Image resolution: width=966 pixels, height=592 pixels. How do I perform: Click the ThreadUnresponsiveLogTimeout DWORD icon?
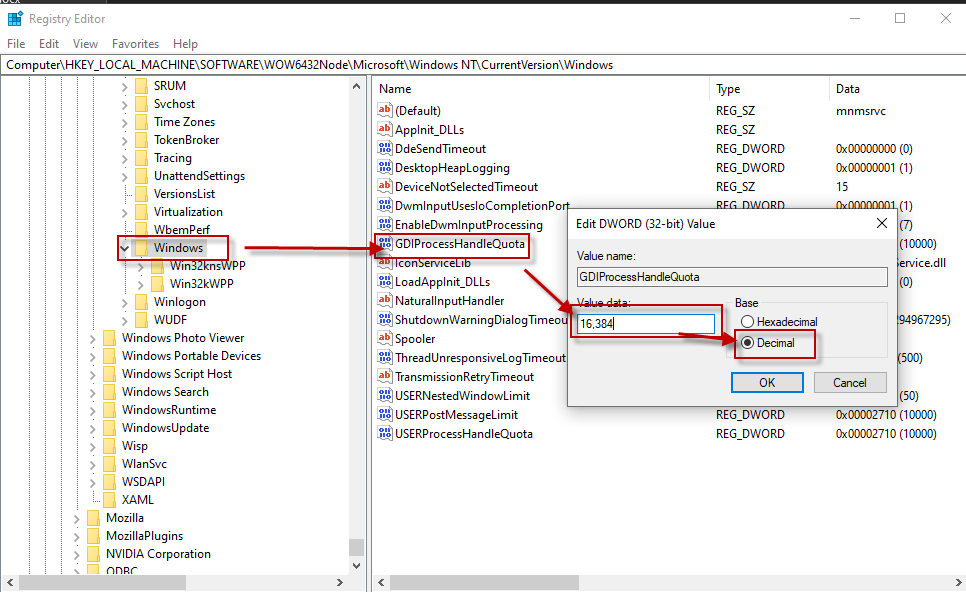click(x=385, y=357)
